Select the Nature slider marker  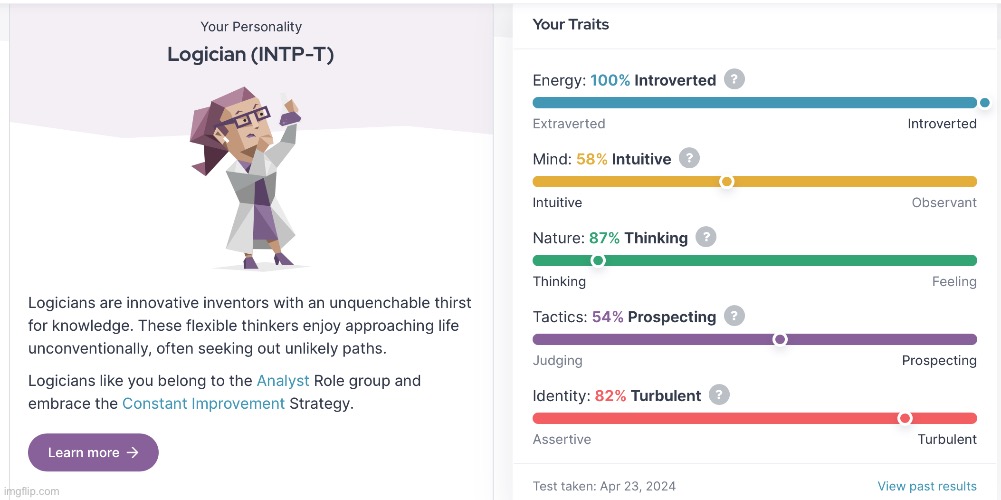pos(598,260)
